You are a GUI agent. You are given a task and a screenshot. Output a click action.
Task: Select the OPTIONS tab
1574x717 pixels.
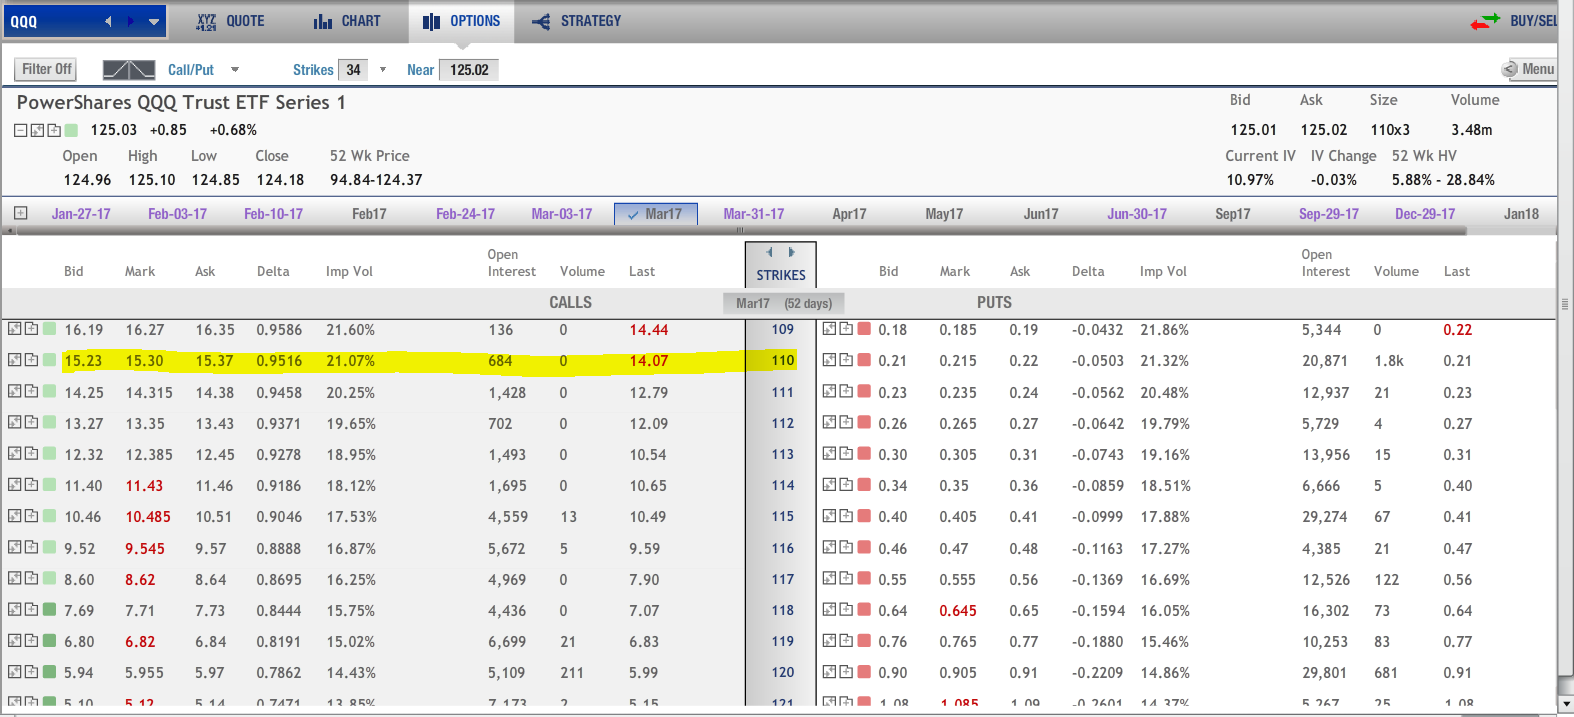[x=461, y=21]
